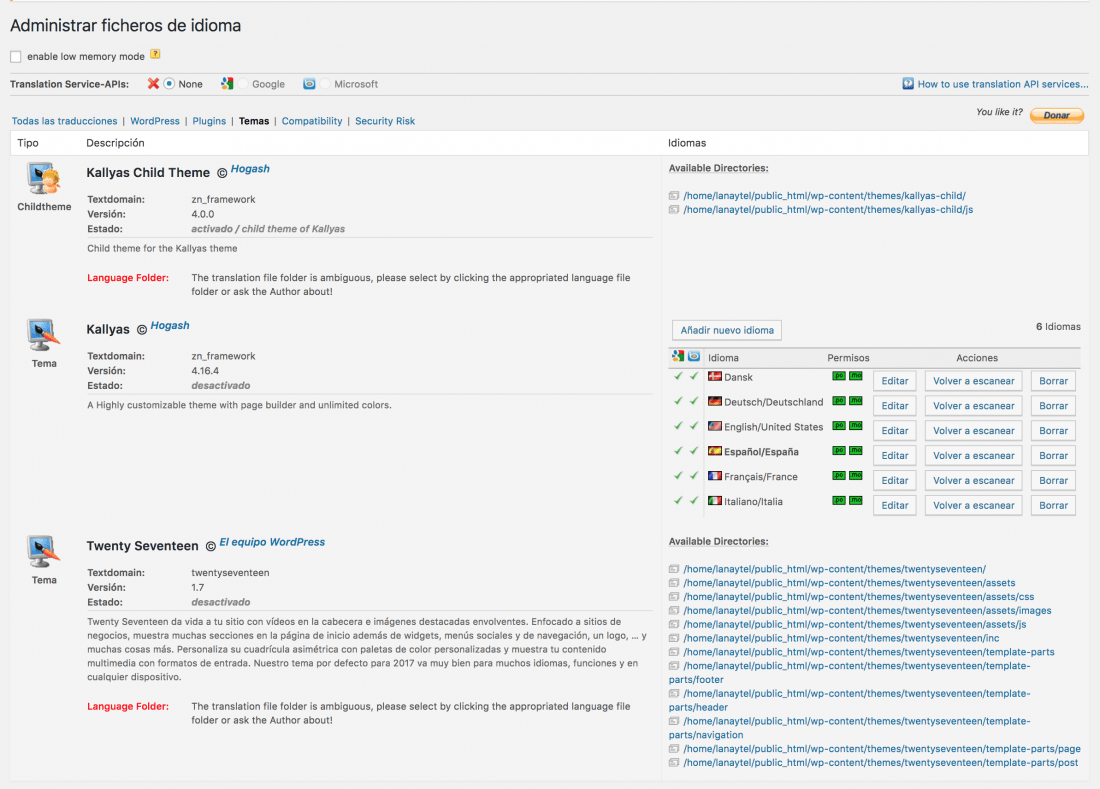
Task: Select the twentyseventeen/template-parts/page directory link
Action: point(882,749)
